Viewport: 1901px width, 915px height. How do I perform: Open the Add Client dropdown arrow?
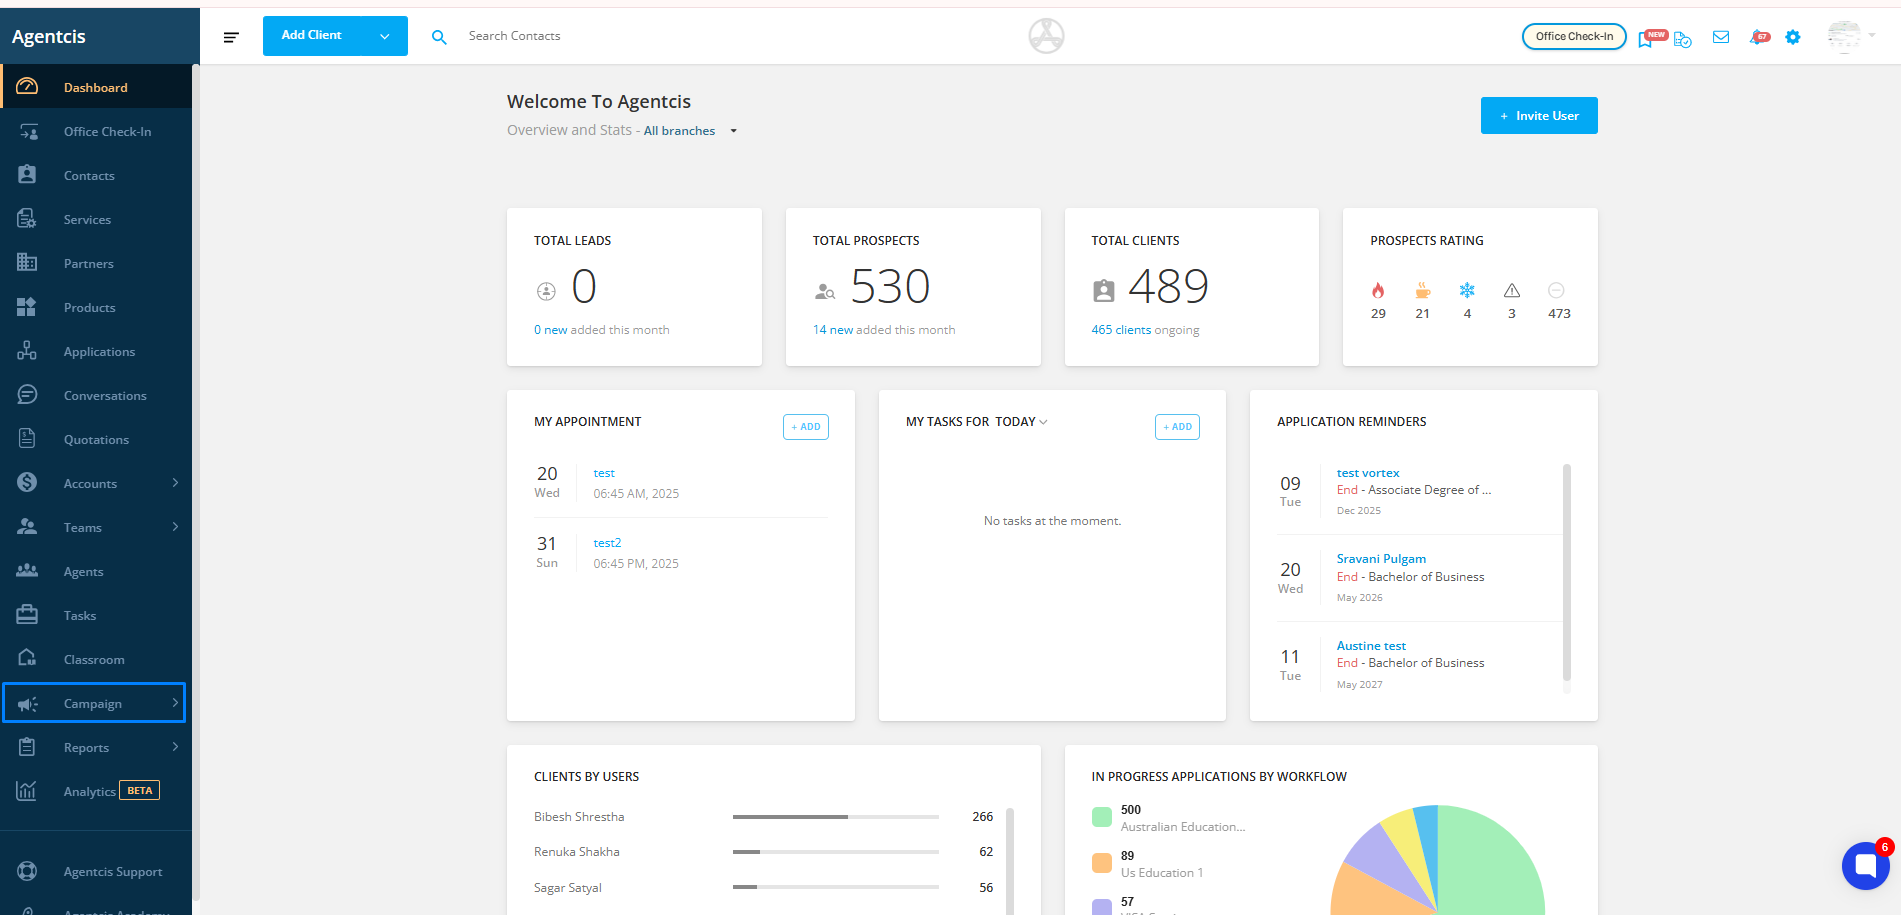[x=385, y=37]
